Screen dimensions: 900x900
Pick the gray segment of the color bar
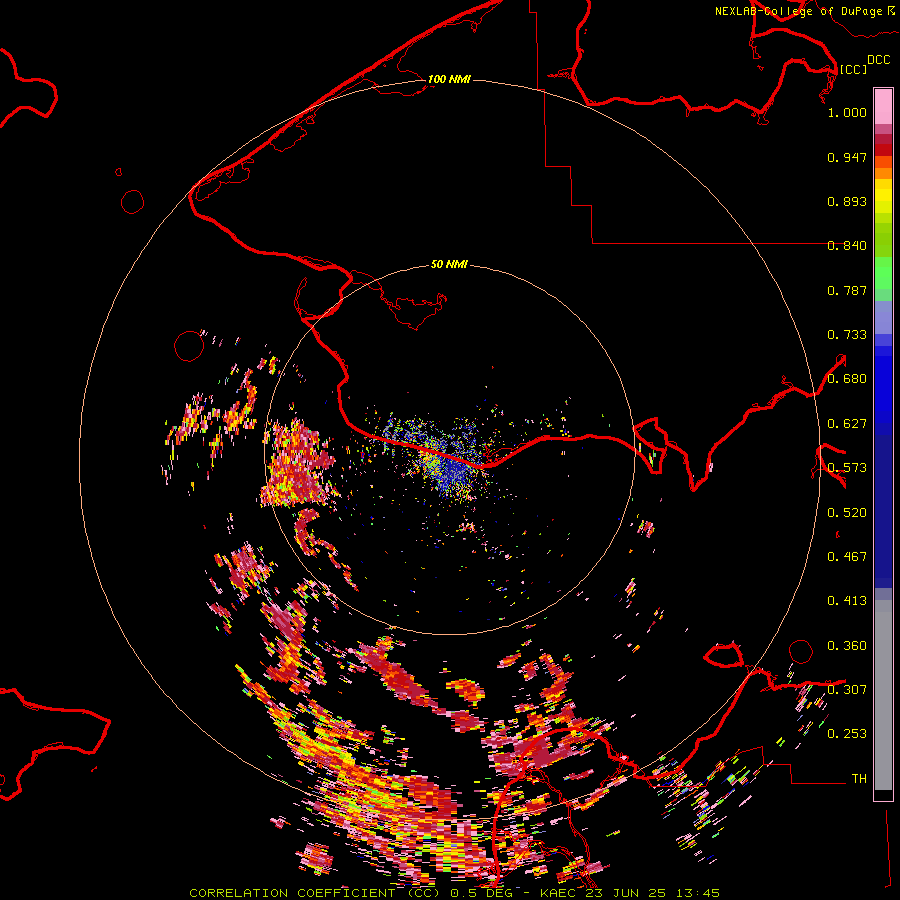883,695
